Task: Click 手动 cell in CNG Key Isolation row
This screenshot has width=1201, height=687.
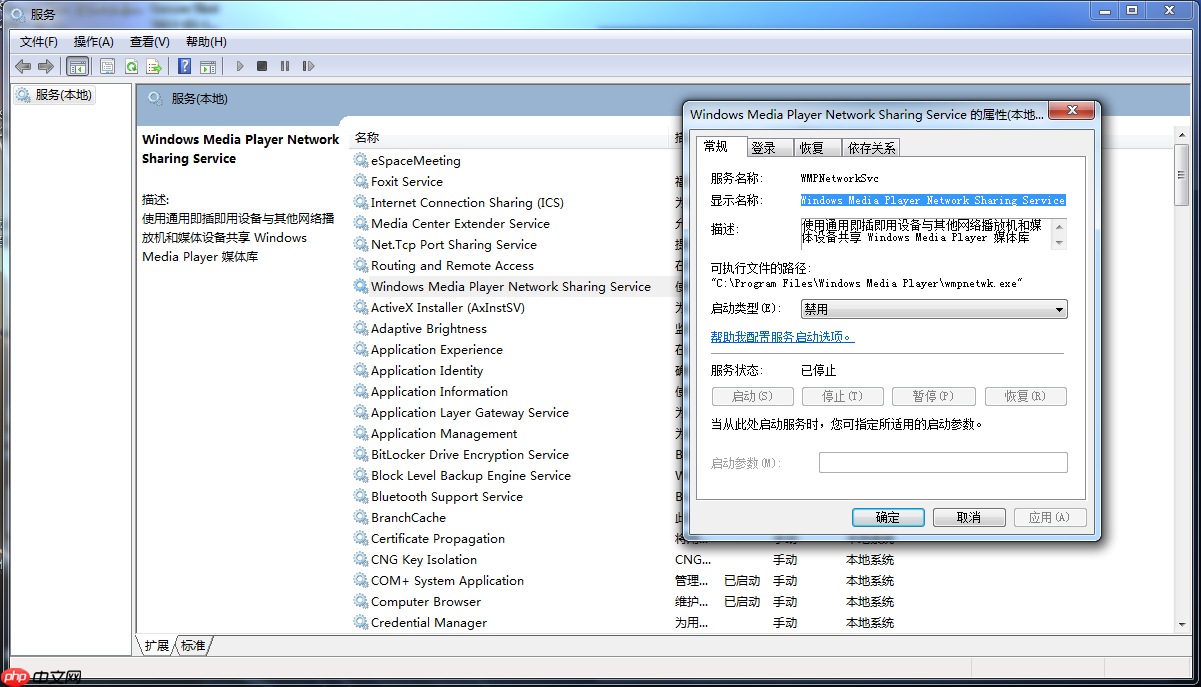Action: pyautogui.click(x=785, y=559)
